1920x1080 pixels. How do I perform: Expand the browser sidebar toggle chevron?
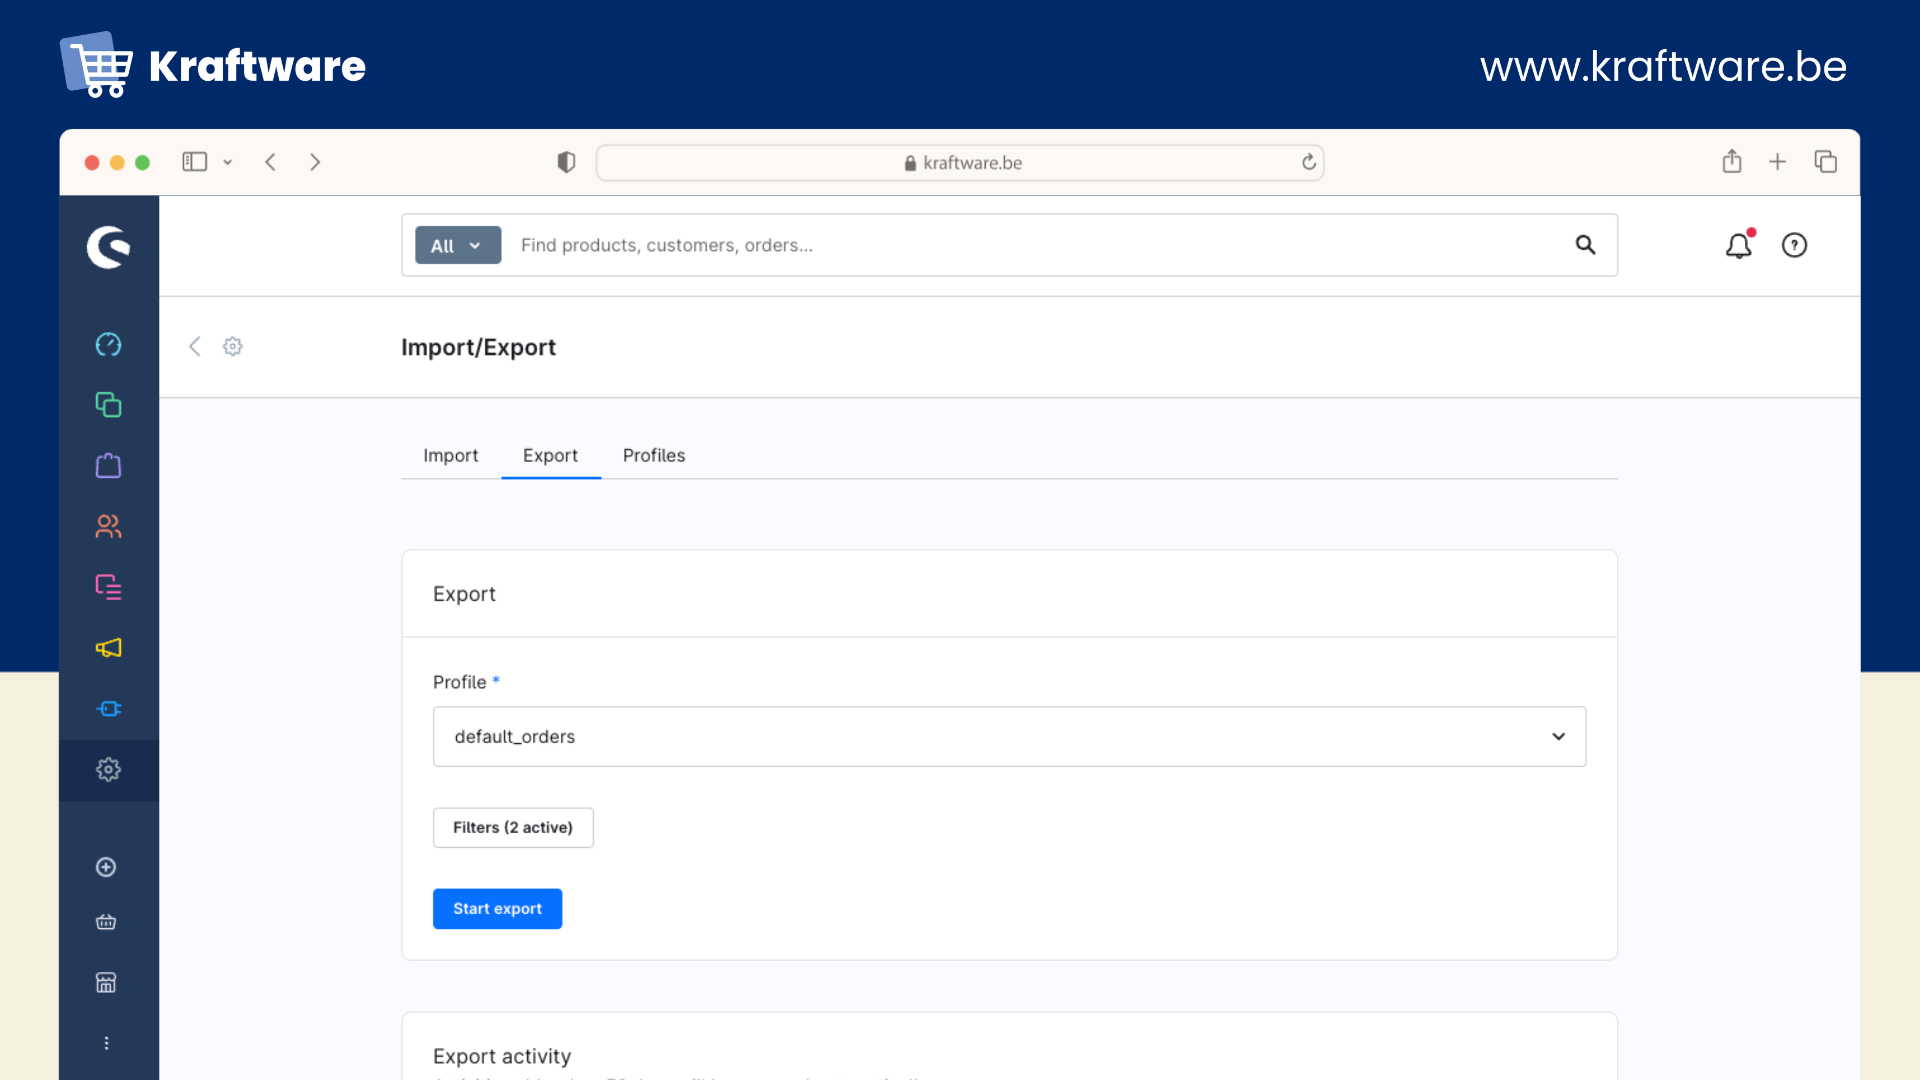click(228, 162)
